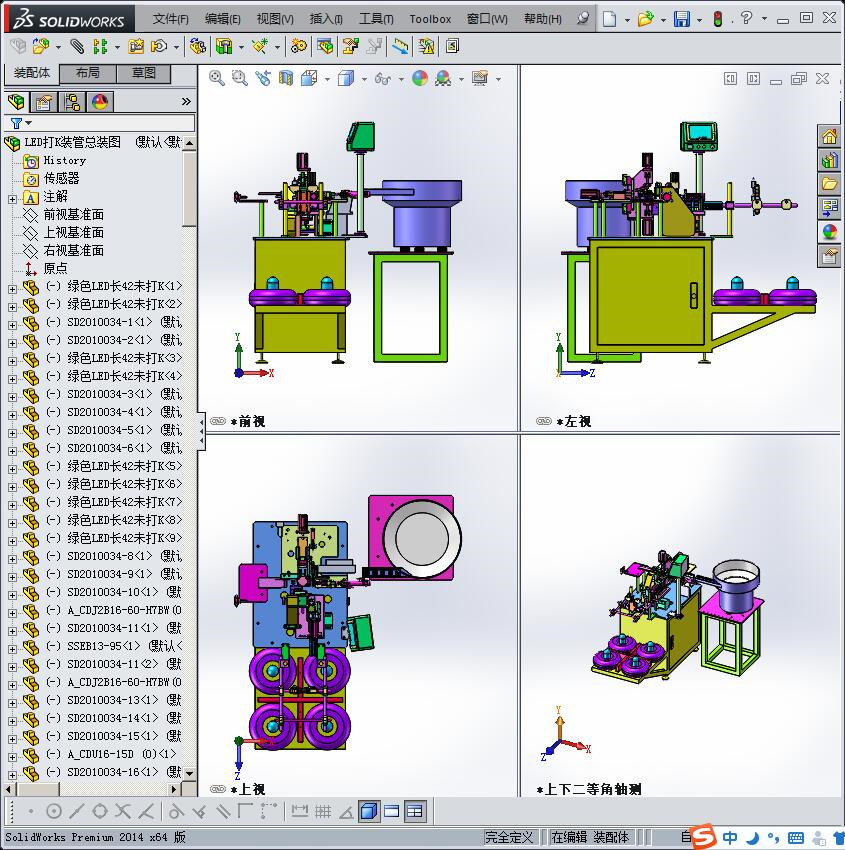Switch to DisplayManager color wheel tab

[100, 102]
